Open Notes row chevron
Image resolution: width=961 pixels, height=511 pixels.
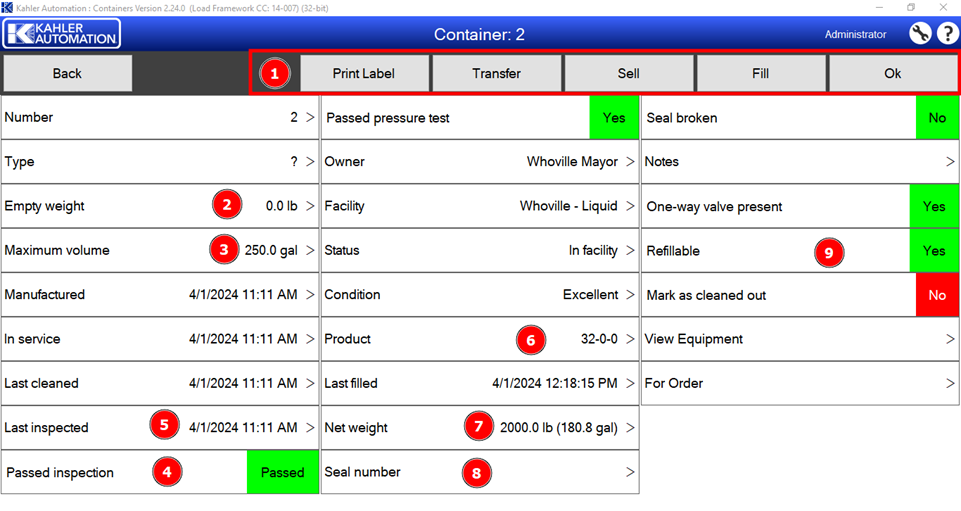click(x=950, y=161)
